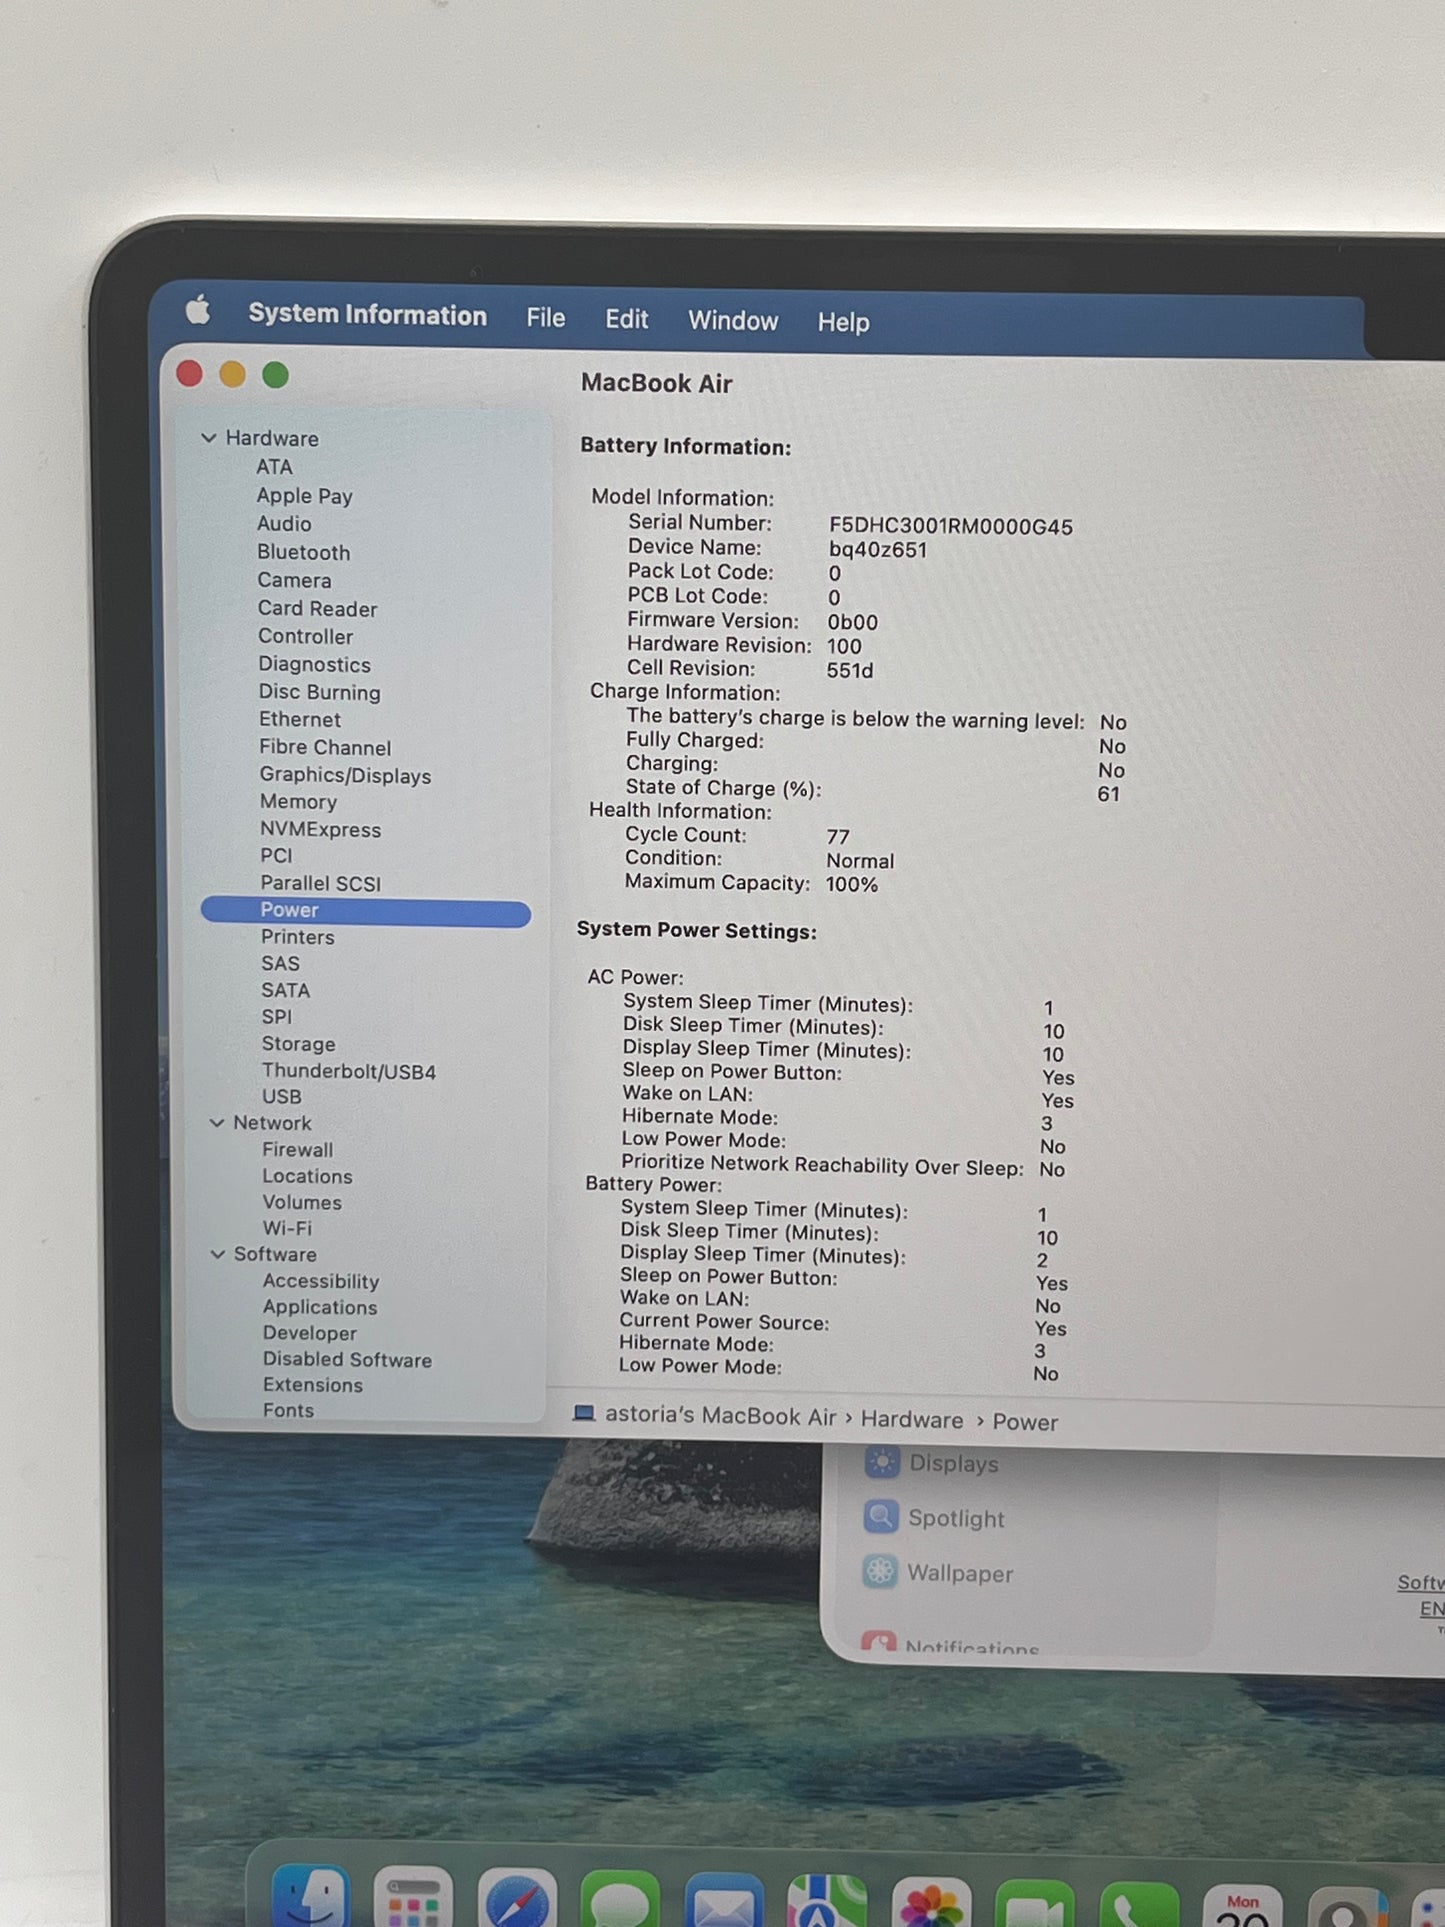The width and height of the screenshot is (1445, 1927).
Task: Select Audio in the sidebar
Action: 284,524
